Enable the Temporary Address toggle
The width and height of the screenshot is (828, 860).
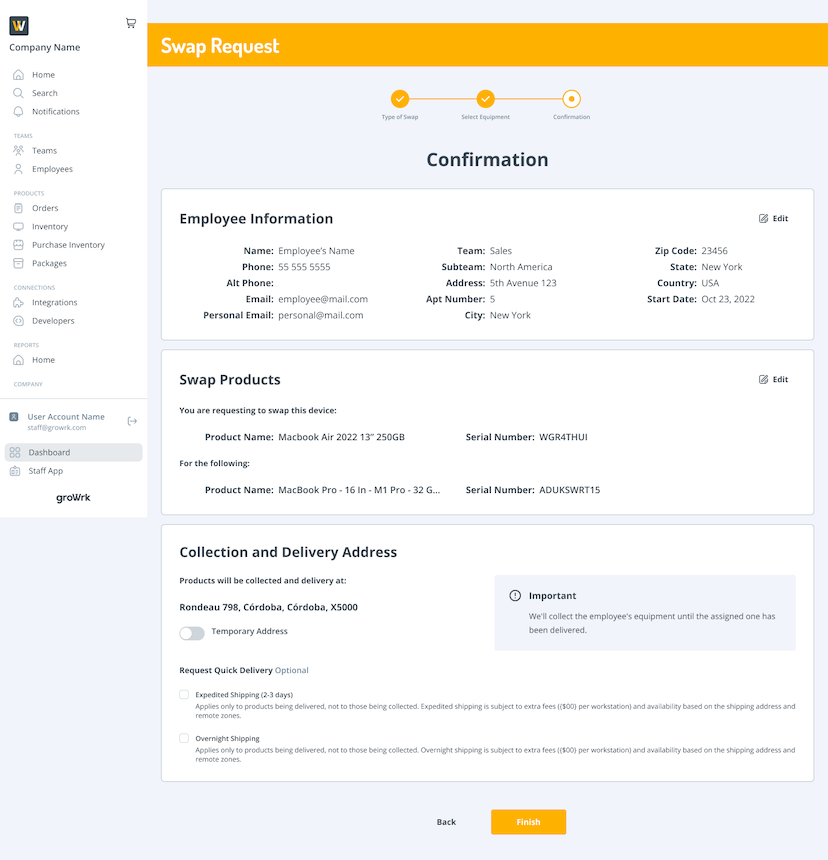click(192, 633)
